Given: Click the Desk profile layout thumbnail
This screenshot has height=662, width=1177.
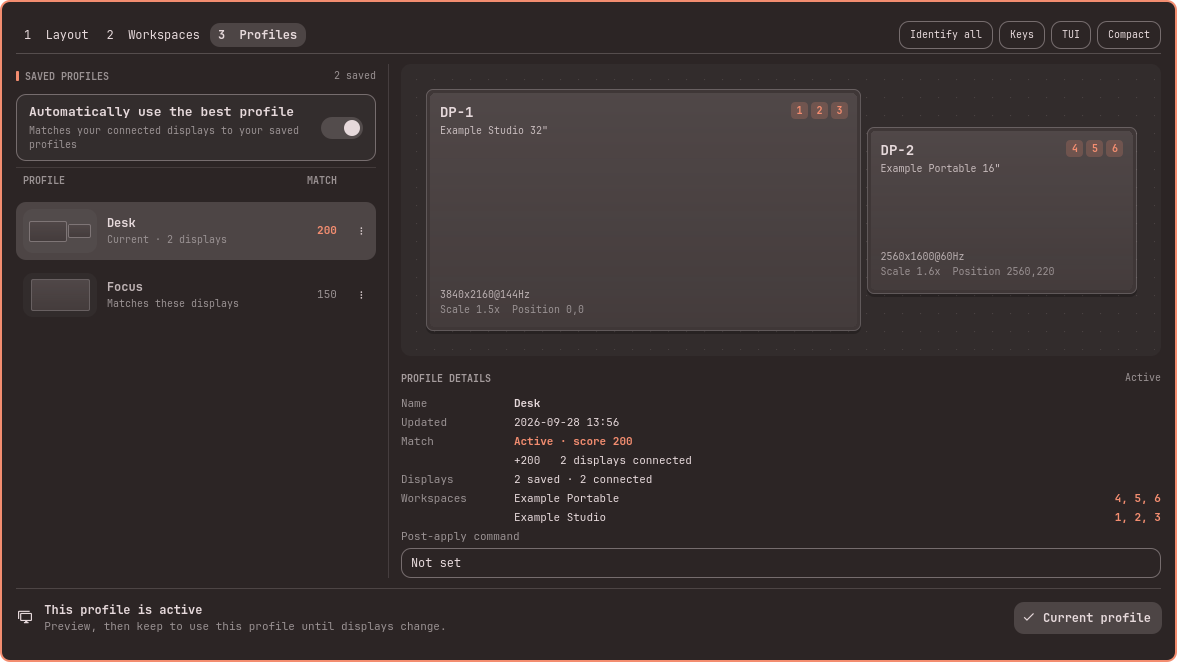Looking at the screenshot, I should tap(60, 231).
